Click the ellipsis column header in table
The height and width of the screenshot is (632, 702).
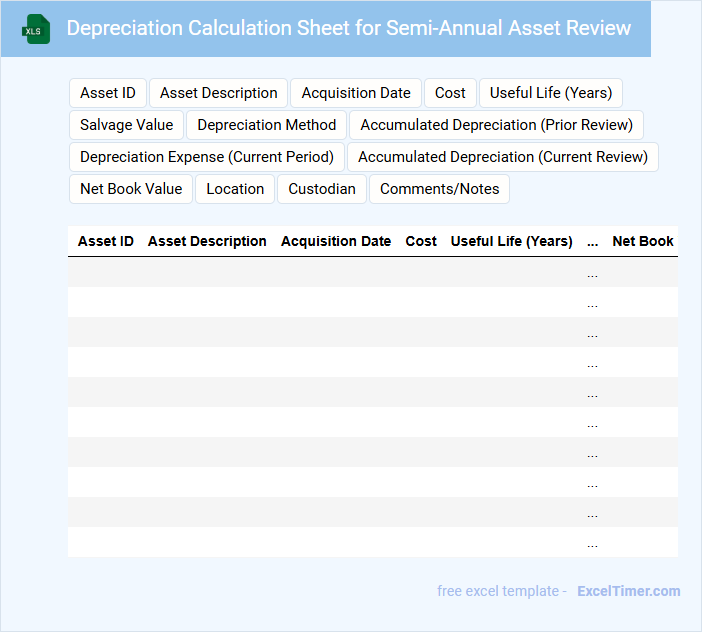pyautogui.click(x=593, y=241)
